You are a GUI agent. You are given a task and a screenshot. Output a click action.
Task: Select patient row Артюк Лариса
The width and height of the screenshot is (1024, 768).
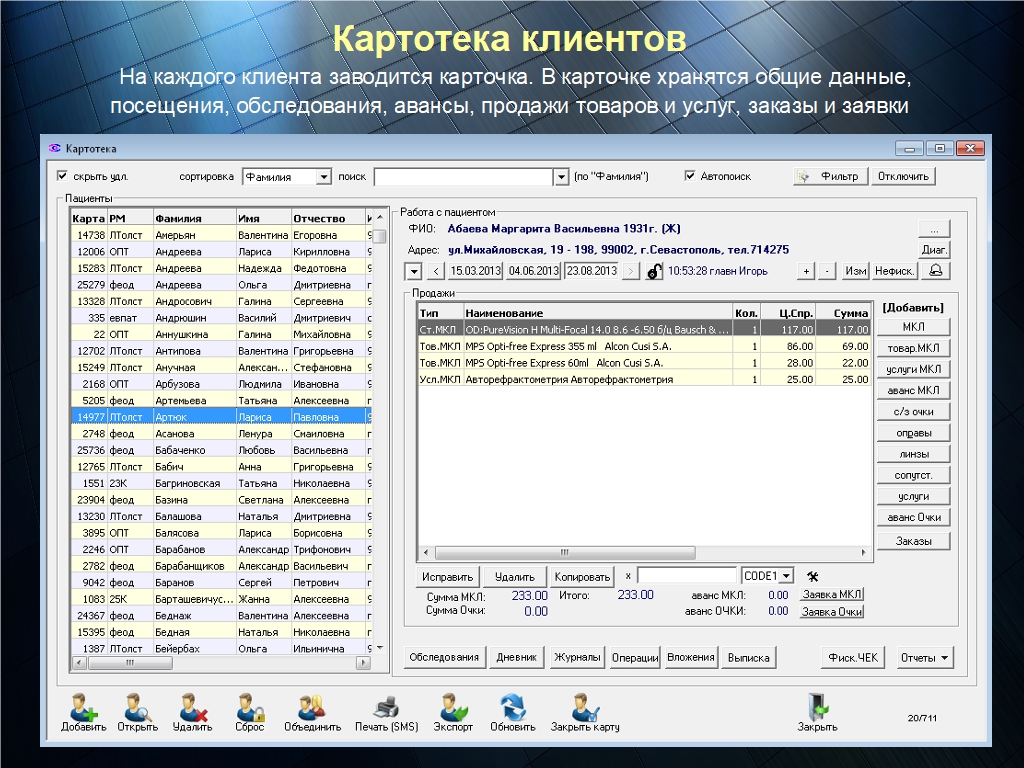click(200, 416)
